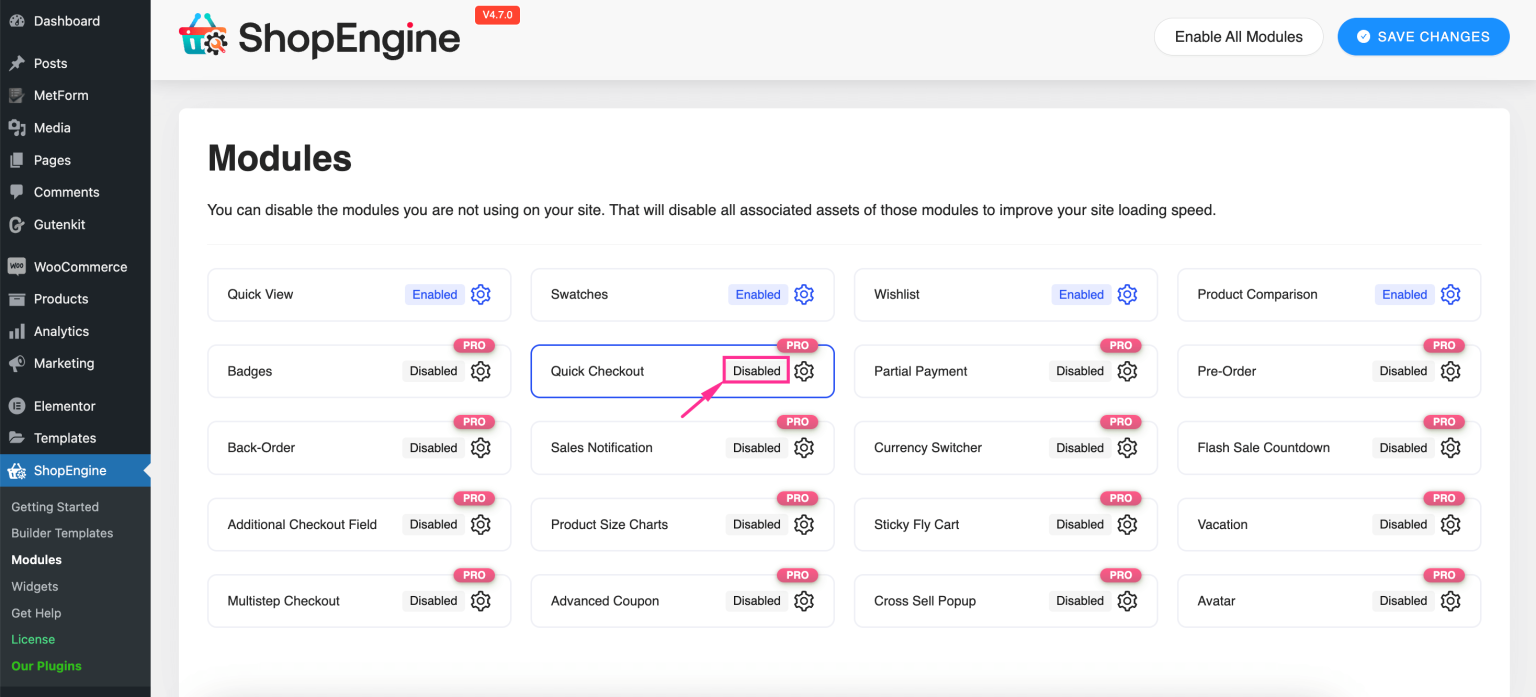Screen dimensions: 1536x697
Task: Open Flash Sale Countdown settings gear
Action: click(1451, 447)
